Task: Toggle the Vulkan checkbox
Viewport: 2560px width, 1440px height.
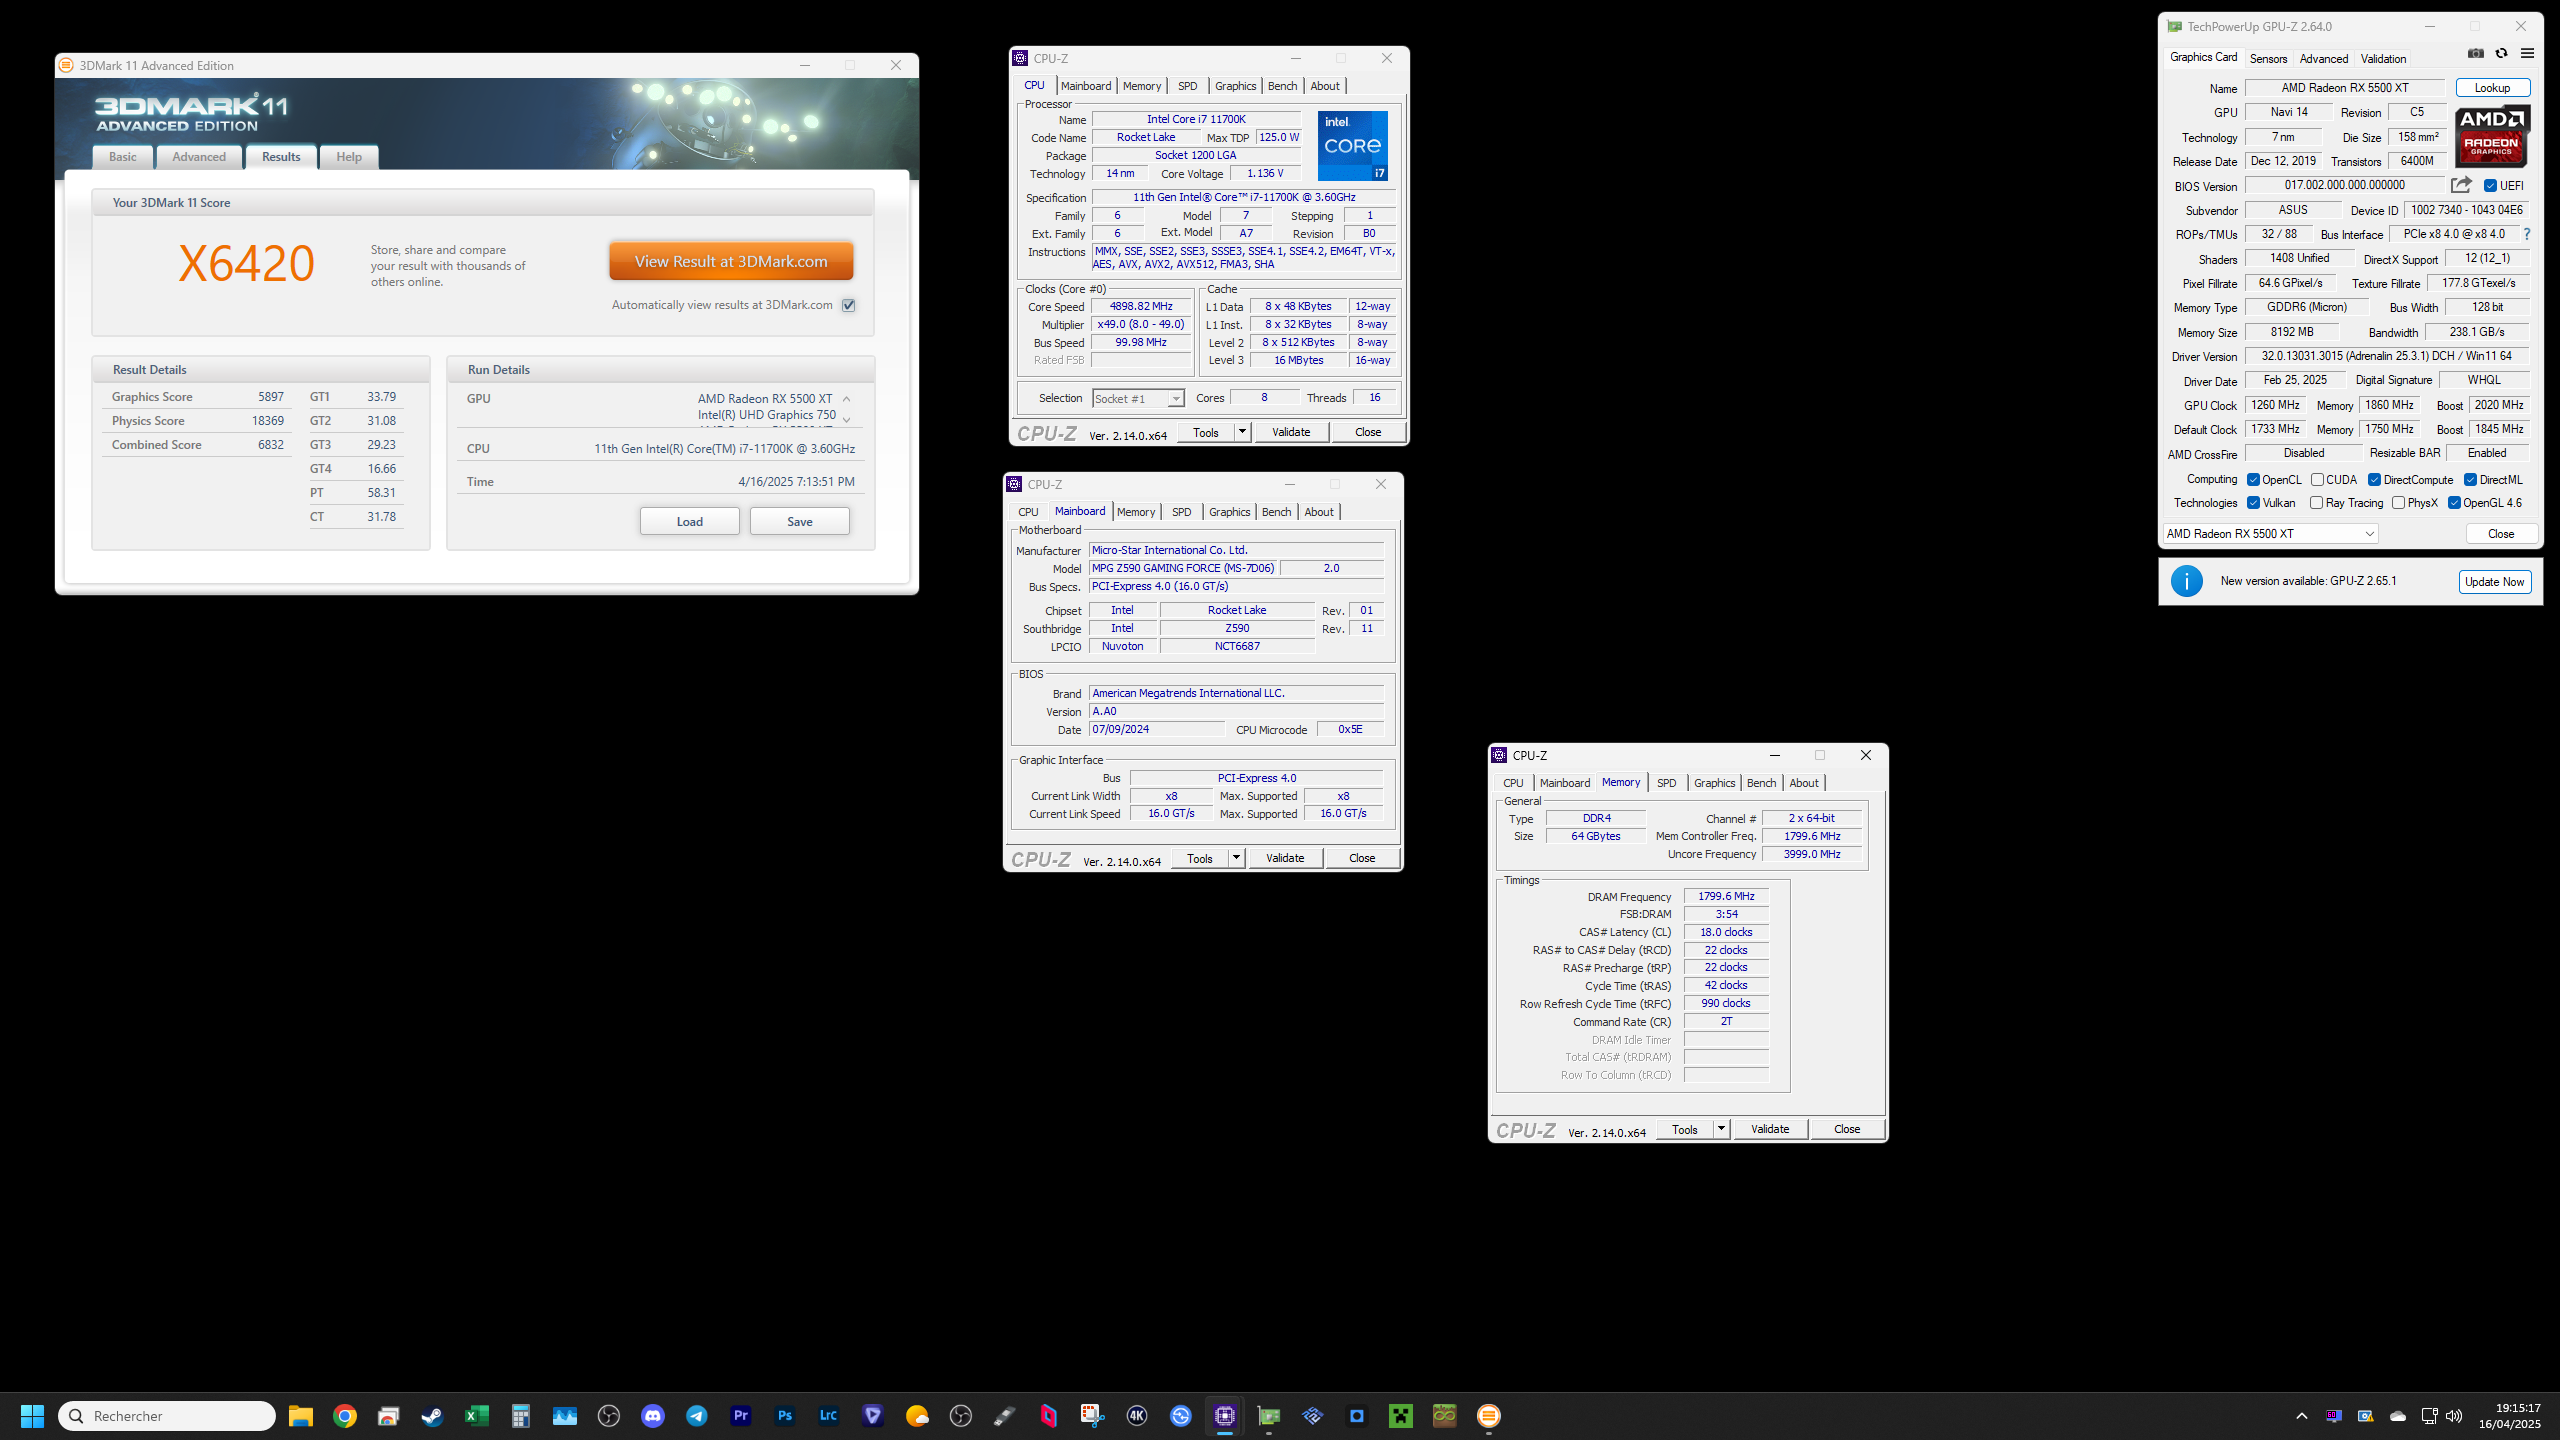Action: (x=2254, y=503)
